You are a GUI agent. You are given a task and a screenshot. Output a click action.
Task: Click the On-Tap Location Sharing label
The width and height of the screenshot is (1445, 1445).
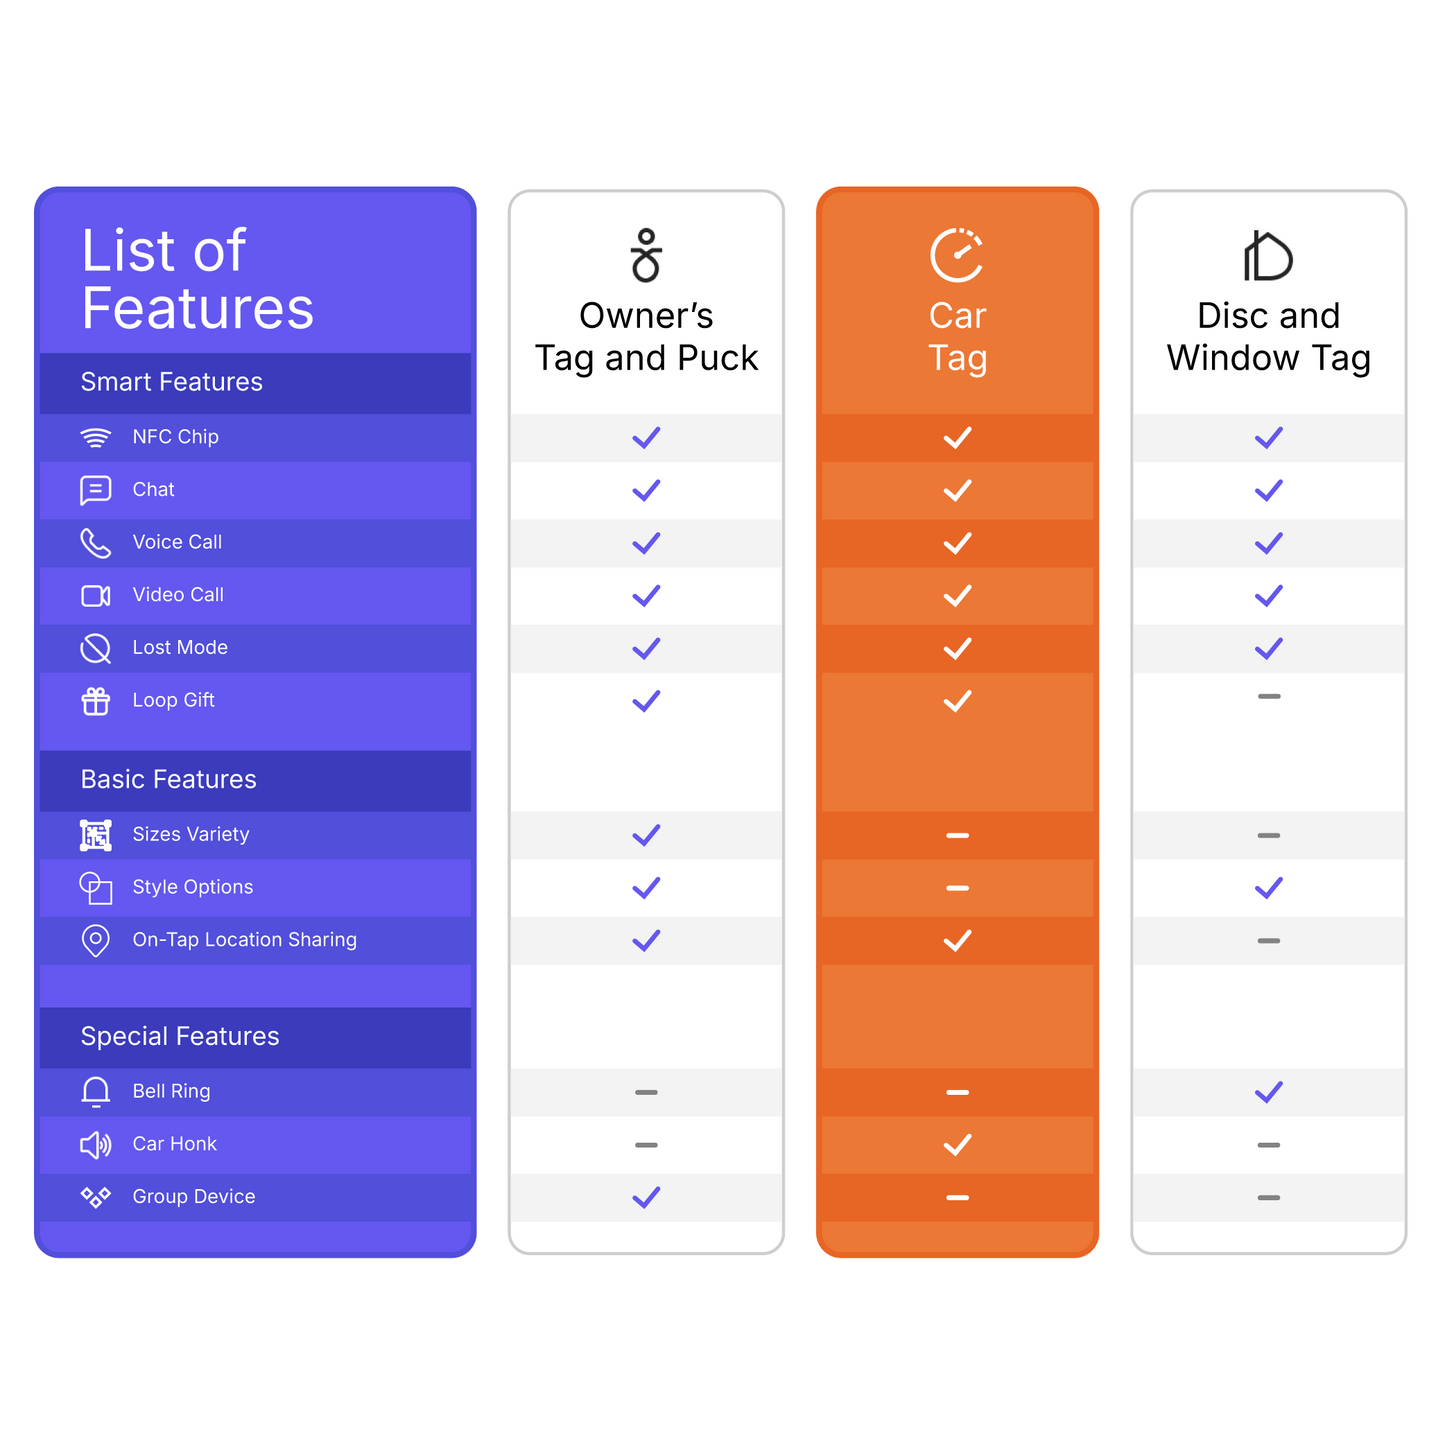245,940
